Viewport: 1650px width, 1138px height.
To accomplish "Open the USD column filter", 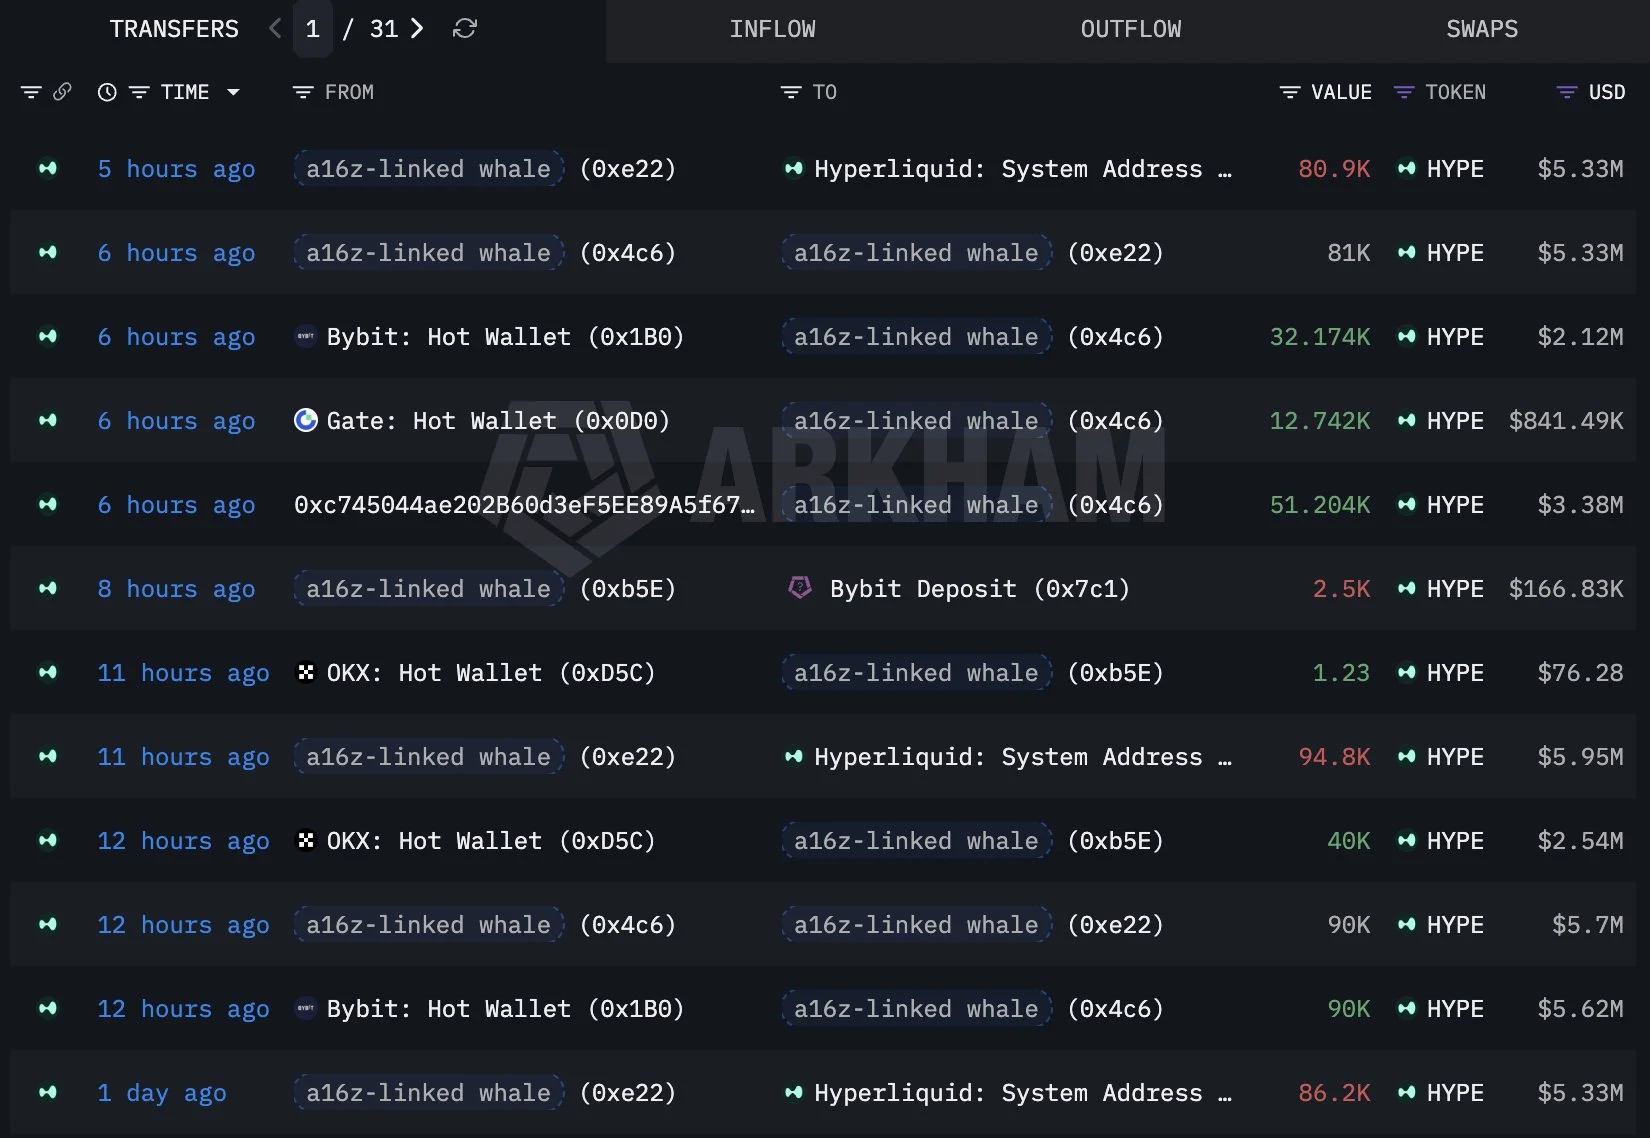I will click(x=1567, y=92).
